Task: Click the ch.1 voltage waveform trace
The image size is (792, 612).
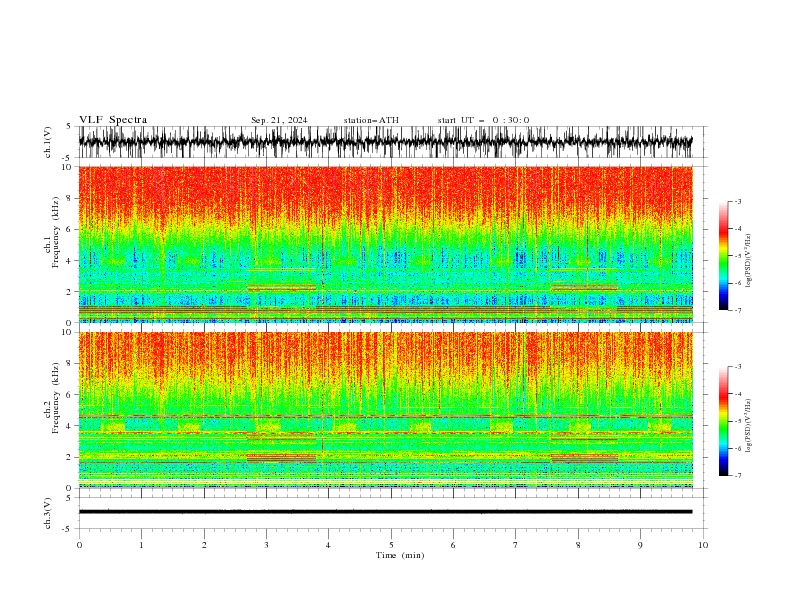Action: pos(385,142)
